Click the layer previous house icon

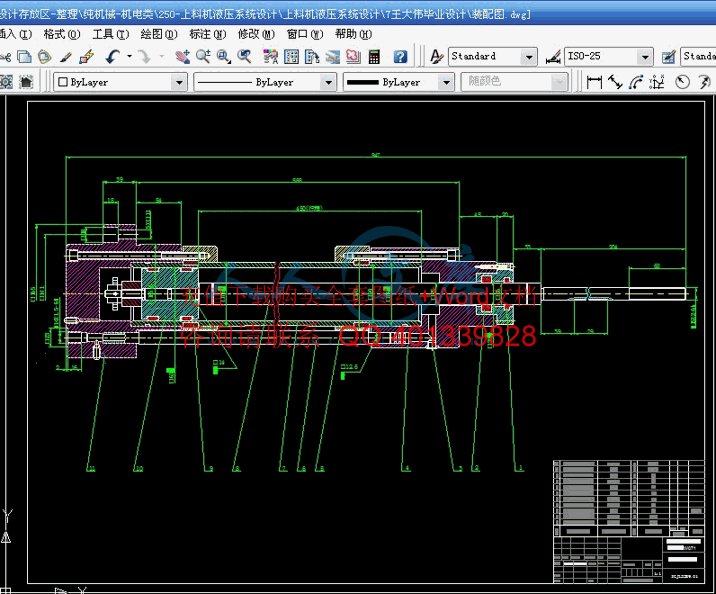point(26,82)
